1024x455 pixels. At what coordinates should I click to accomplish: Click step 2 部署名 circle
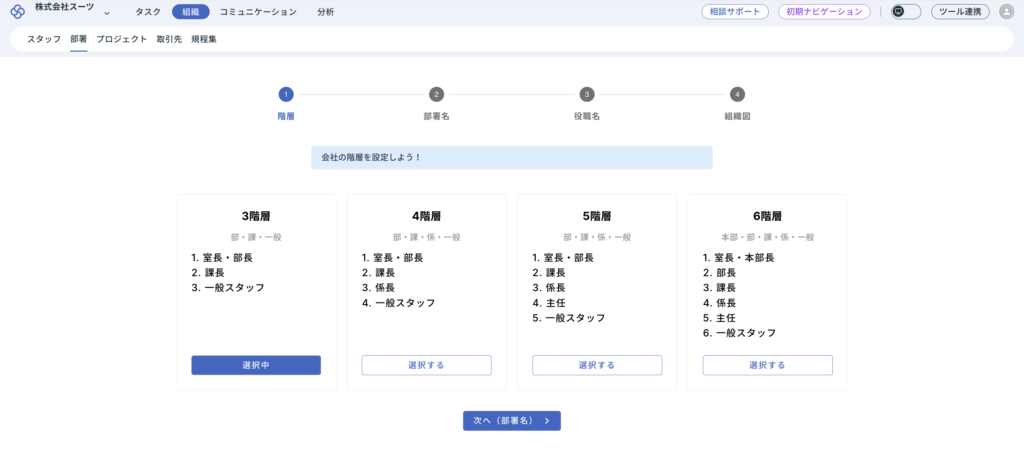click(436, 95)
